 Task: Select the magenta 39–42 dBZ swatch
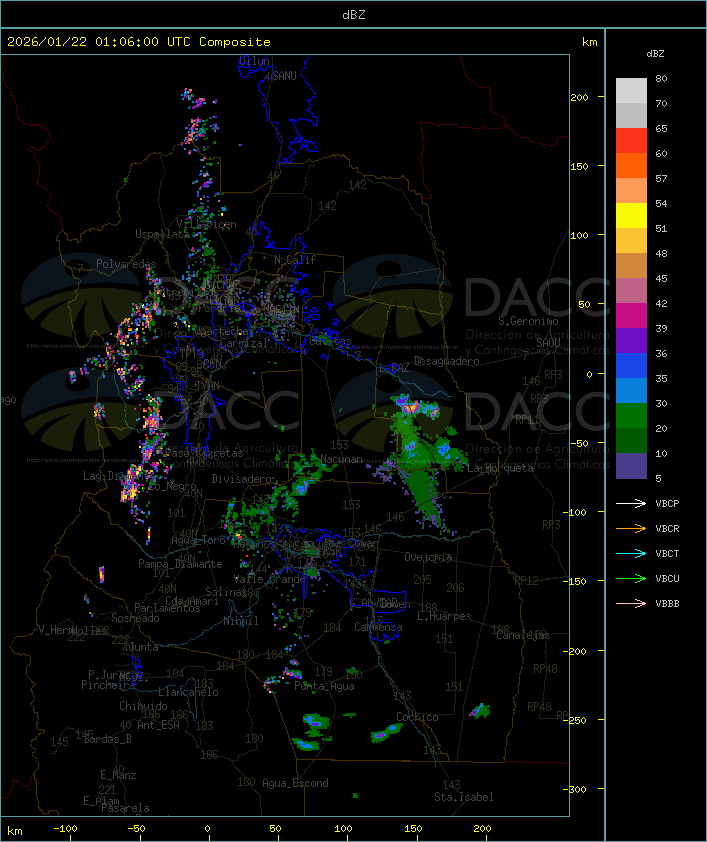click(631, 316)
